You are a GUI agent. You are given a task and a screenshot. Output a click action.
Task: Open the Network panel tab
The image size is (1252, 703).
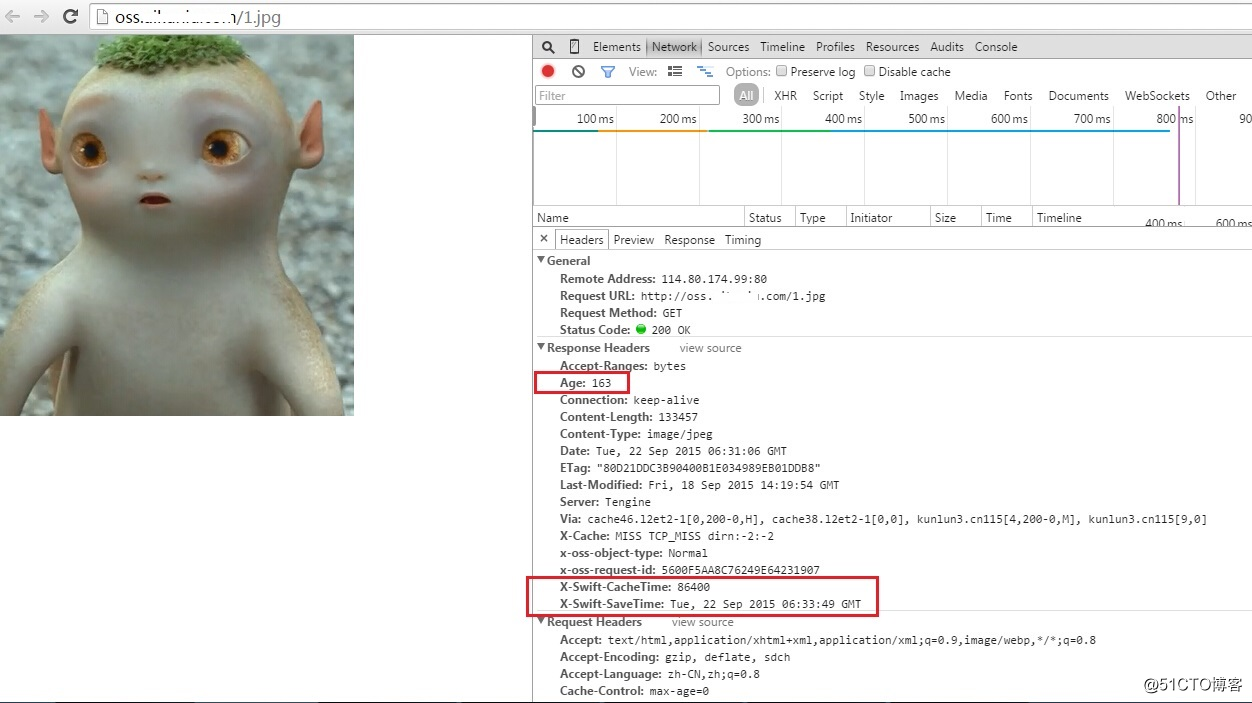pyautogui.click(x=674, y=47)
